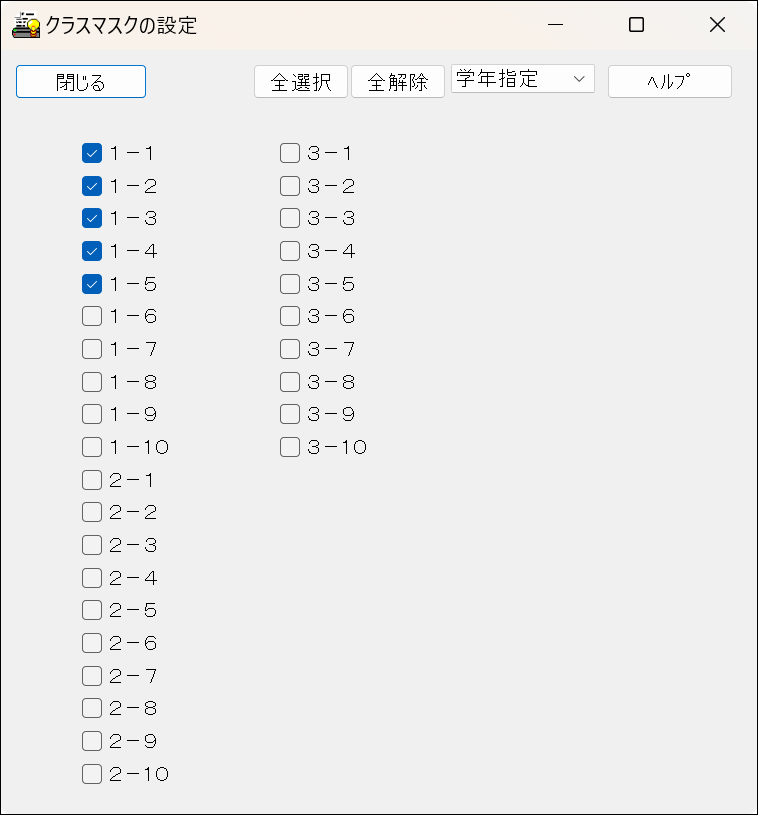This screenshot has width=758, height=815.
Task: Uncheck the 1－1 class checkbox
Action: point(92,153)
